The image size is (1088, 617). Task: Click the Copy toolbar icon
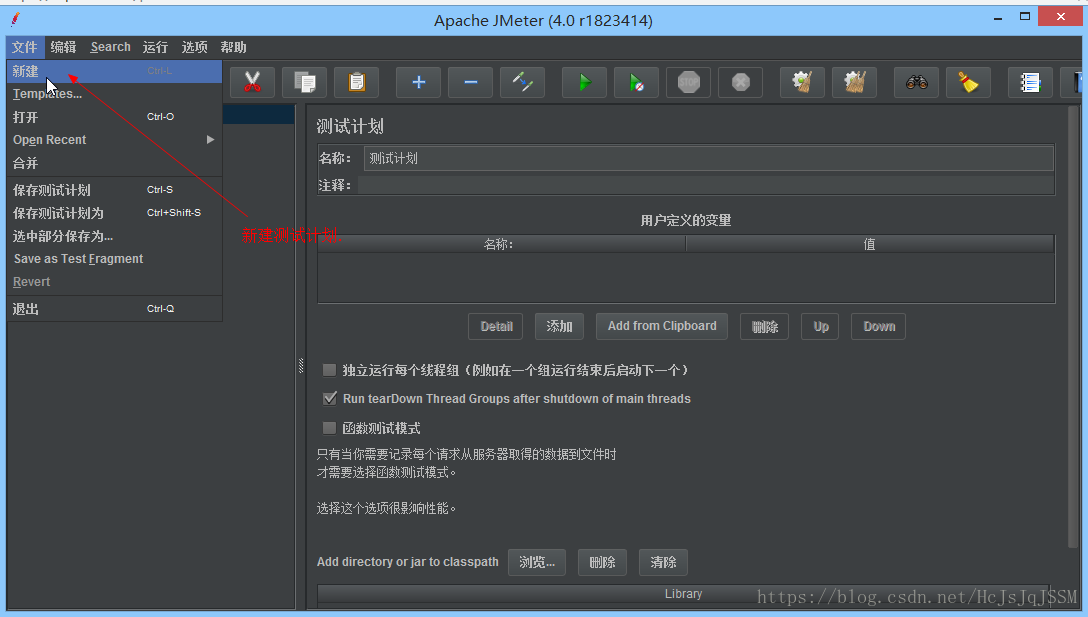click(305, 83)
